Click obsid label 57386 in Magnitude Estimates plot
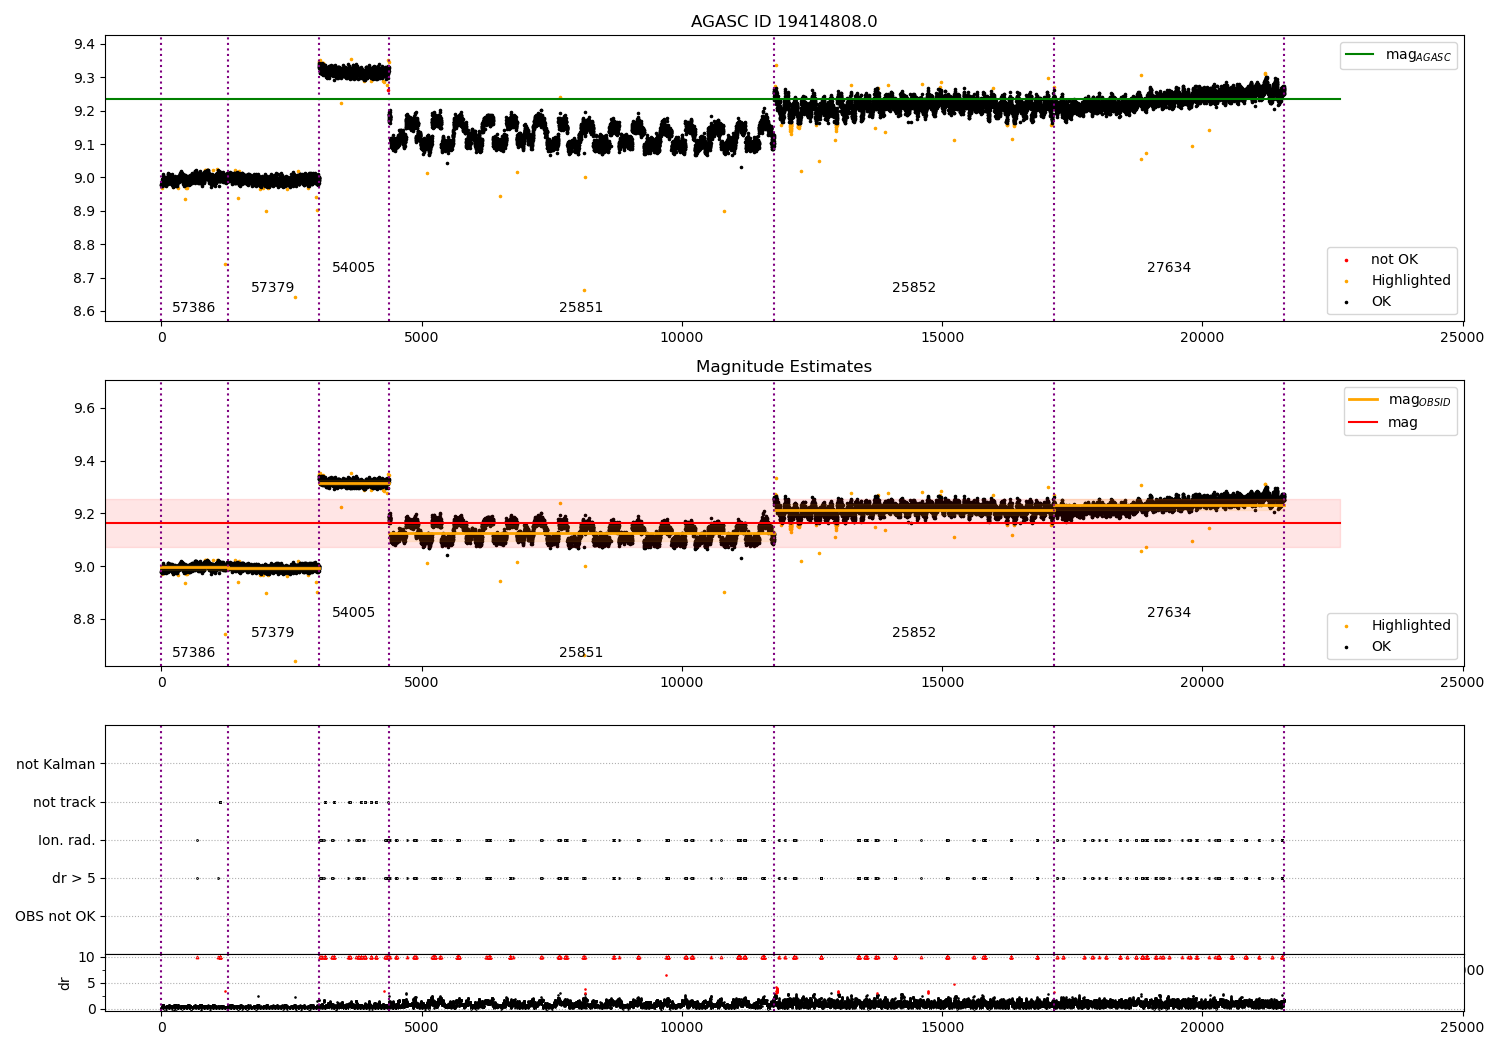 [x=193, y=653]
